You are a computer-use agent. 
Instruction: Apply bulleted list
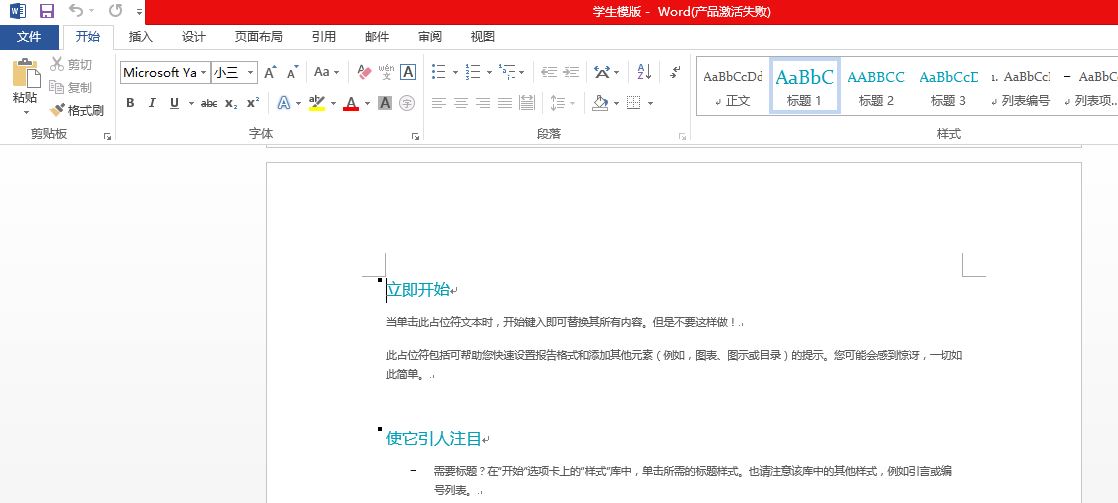coord(439,72)
